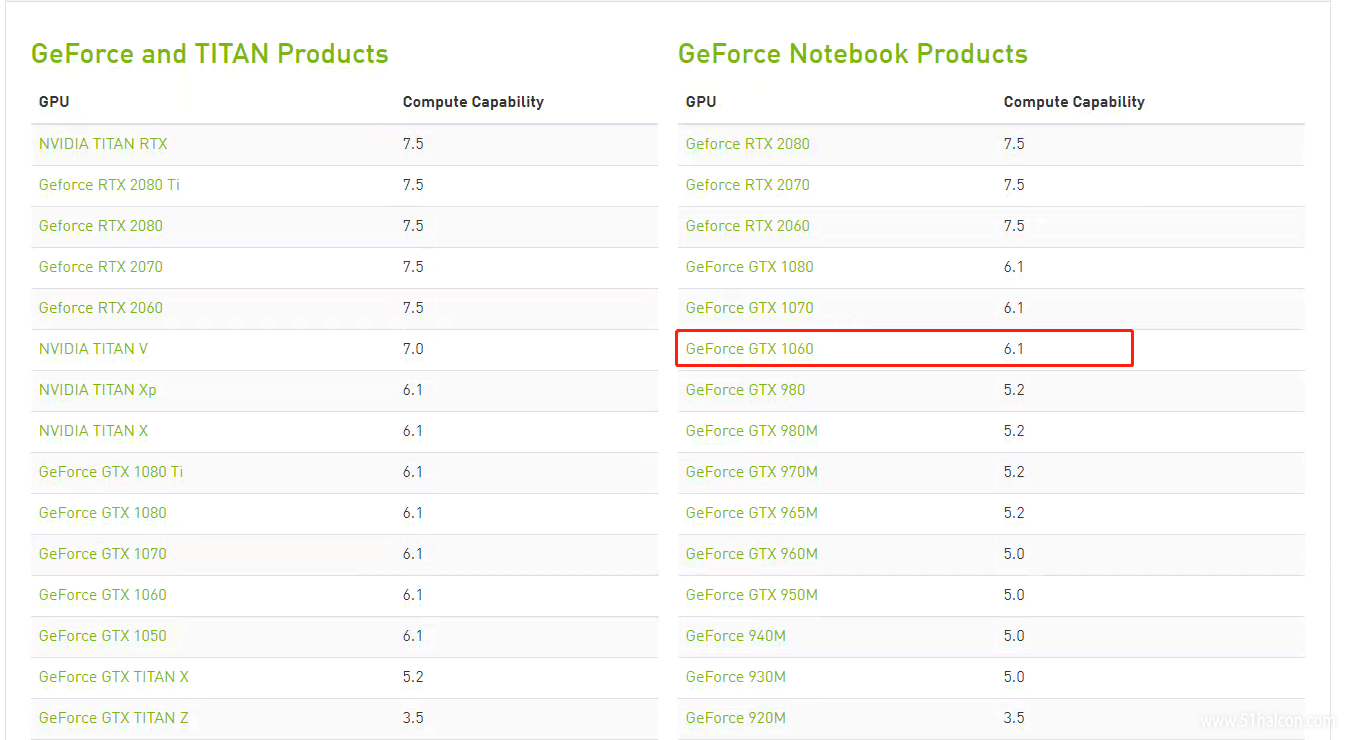Open Geforce RTX 2080 under Notebook Products
This screenshot has height=740, width=1347.
tap(748, 144)
